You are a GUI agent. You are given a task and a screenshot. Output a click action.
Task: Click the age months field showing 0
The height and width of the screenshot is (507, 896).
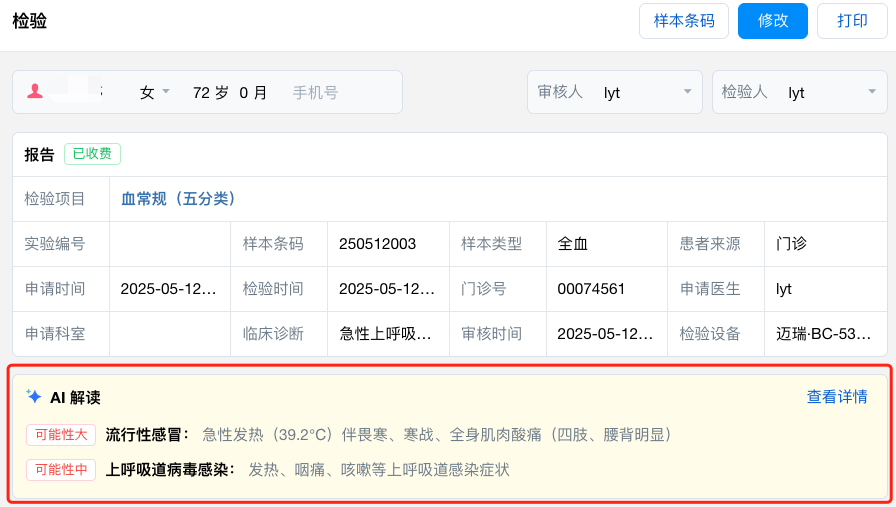coord(244,92)
